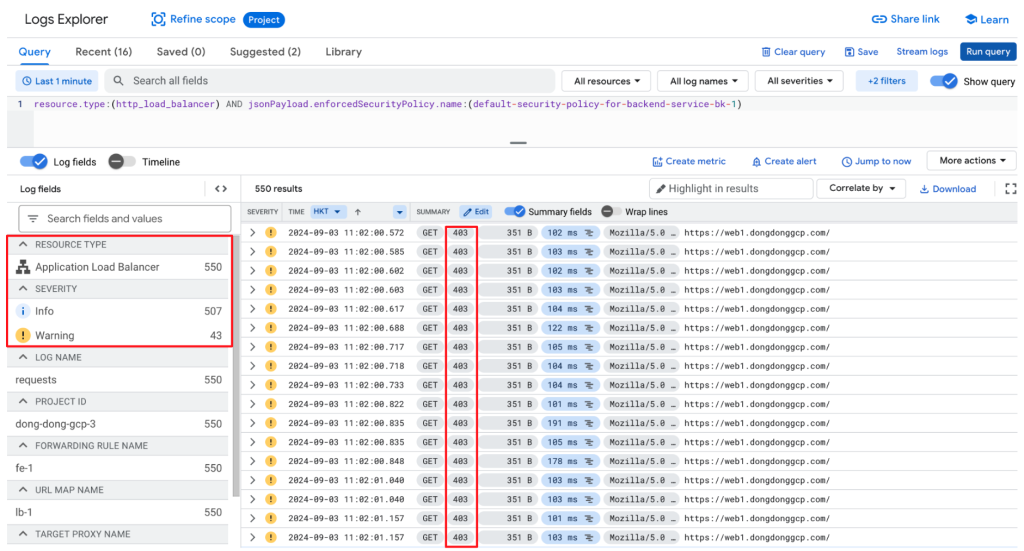This screenshot has height=551, width=1024.
Task: Click the fullscreen expand icon
Action: tap(1010, 189)
